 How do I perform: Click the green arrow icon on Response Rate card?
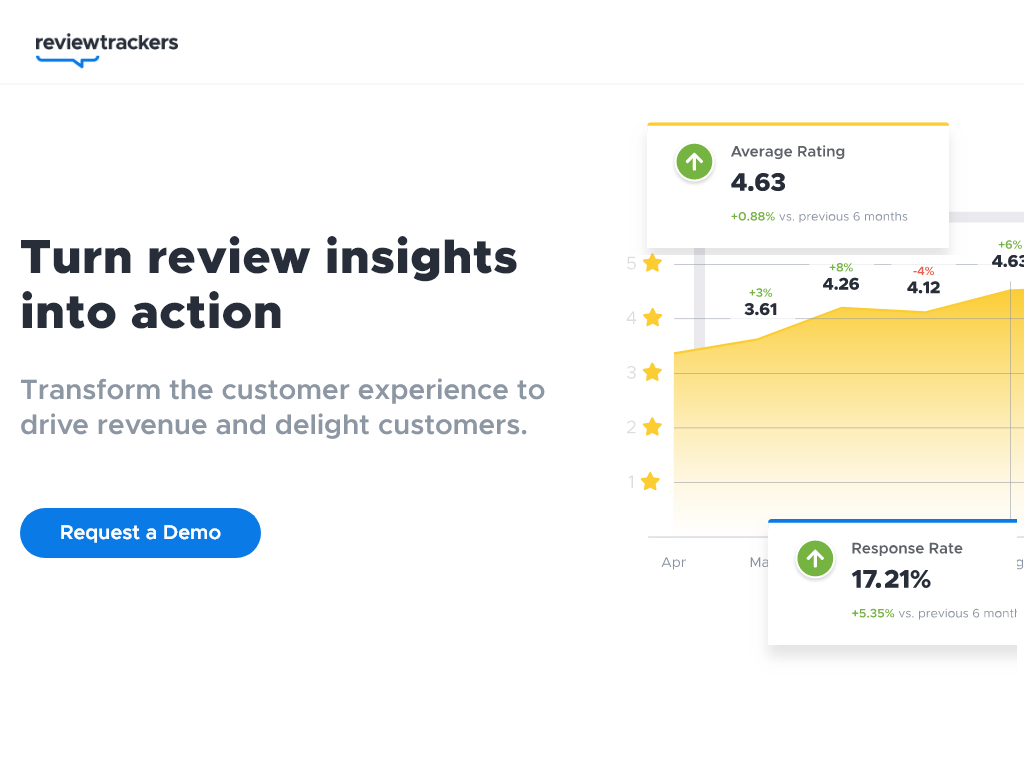point(815,559)
